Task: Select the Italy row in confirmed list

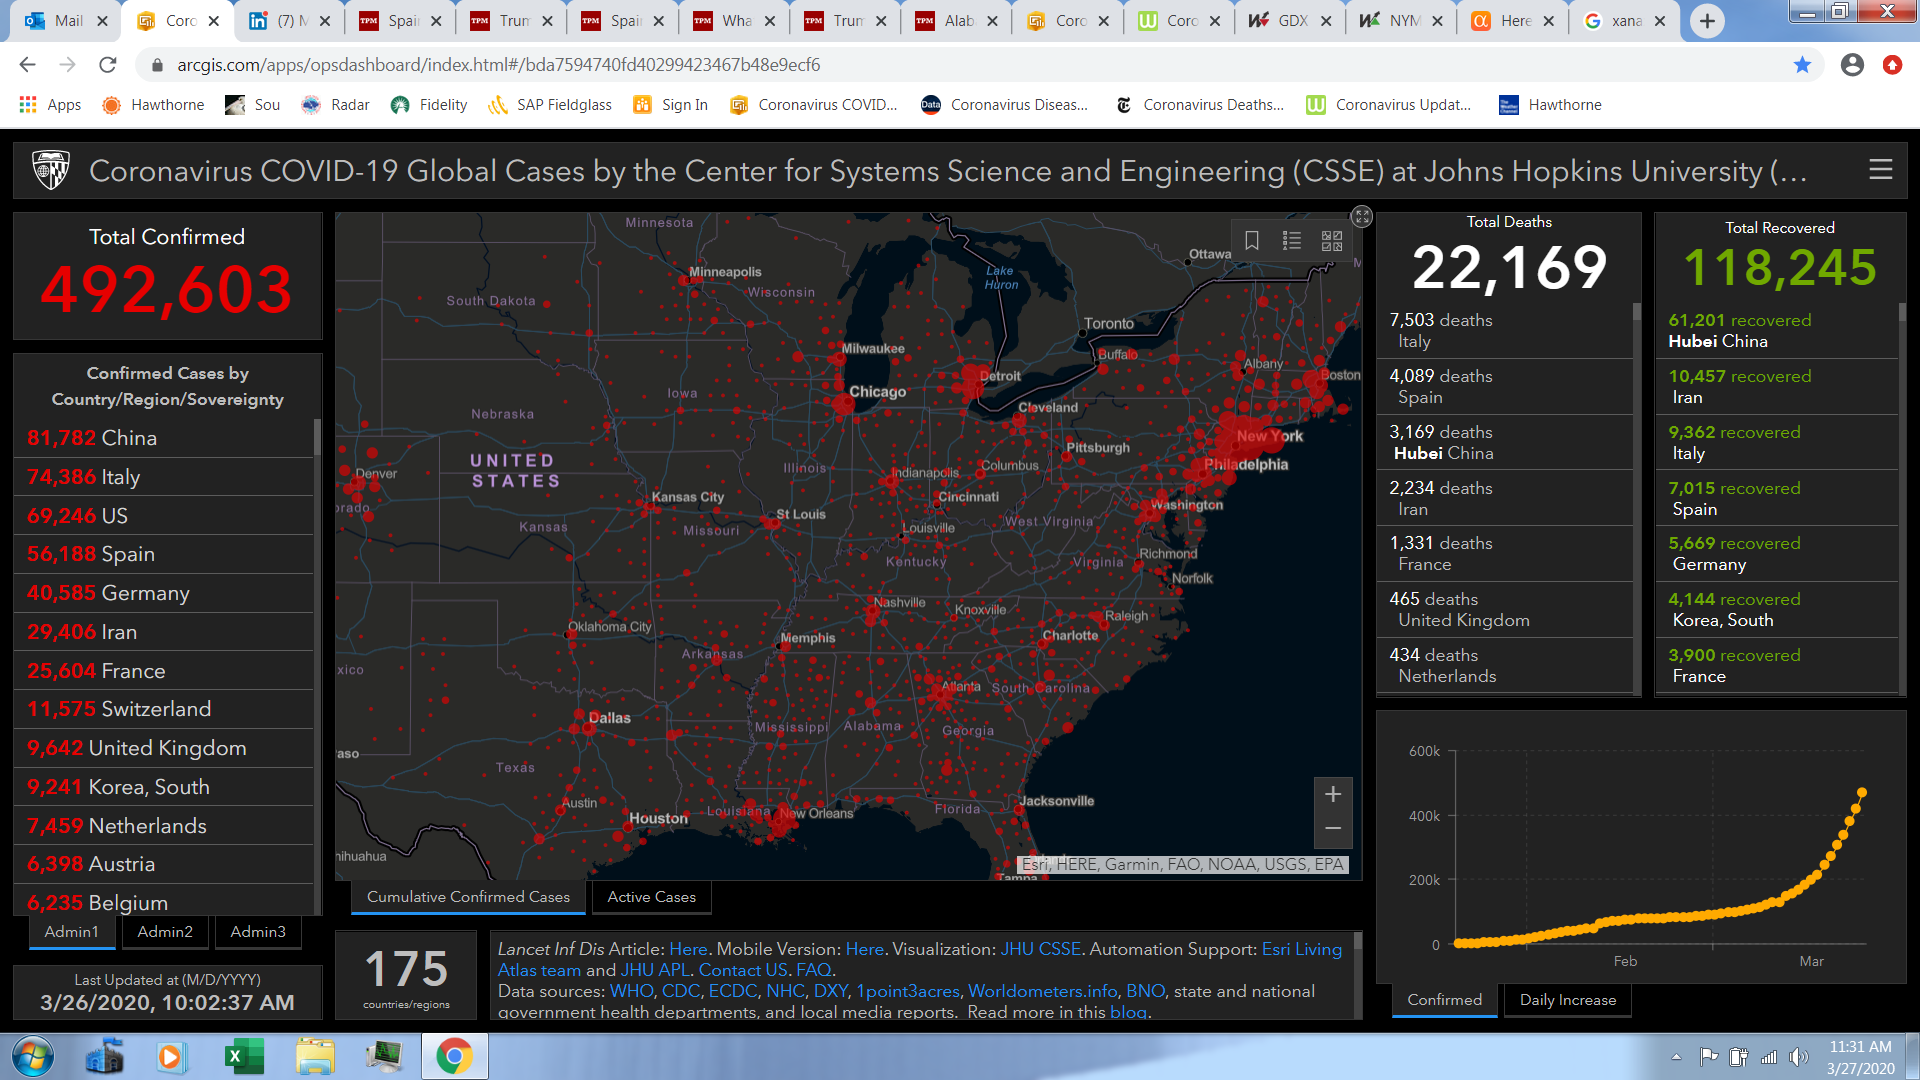Action: (164, 477)
